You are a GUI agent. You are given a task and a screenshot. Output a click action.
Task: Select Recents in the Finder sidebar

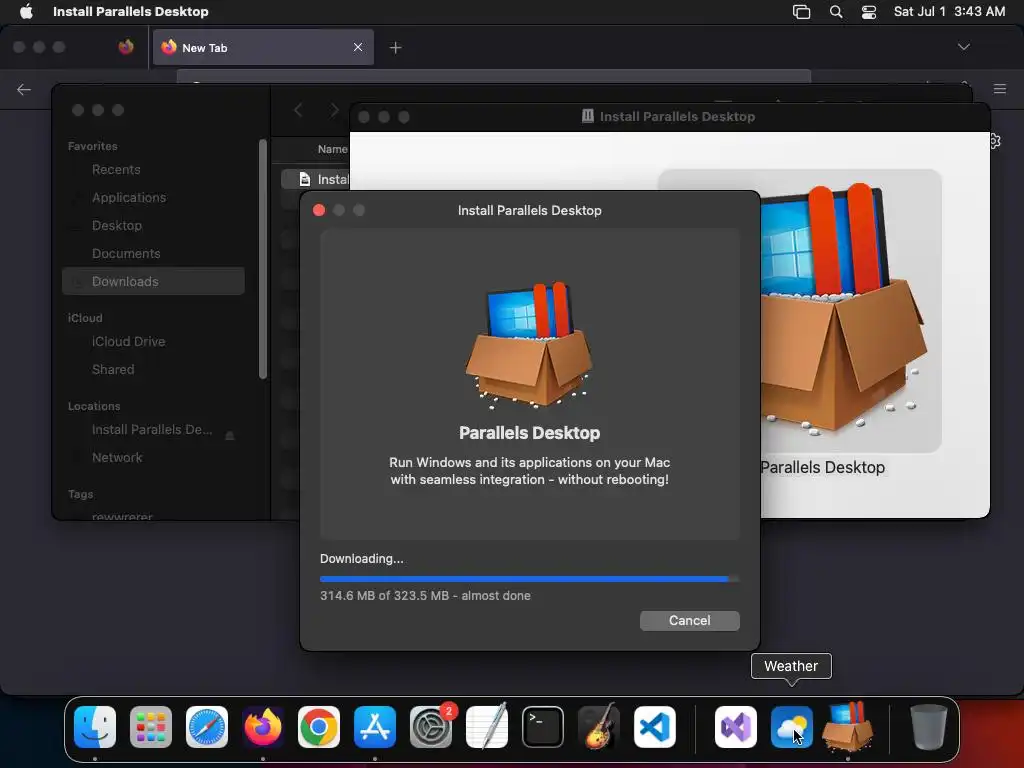(x=116, y=170)
